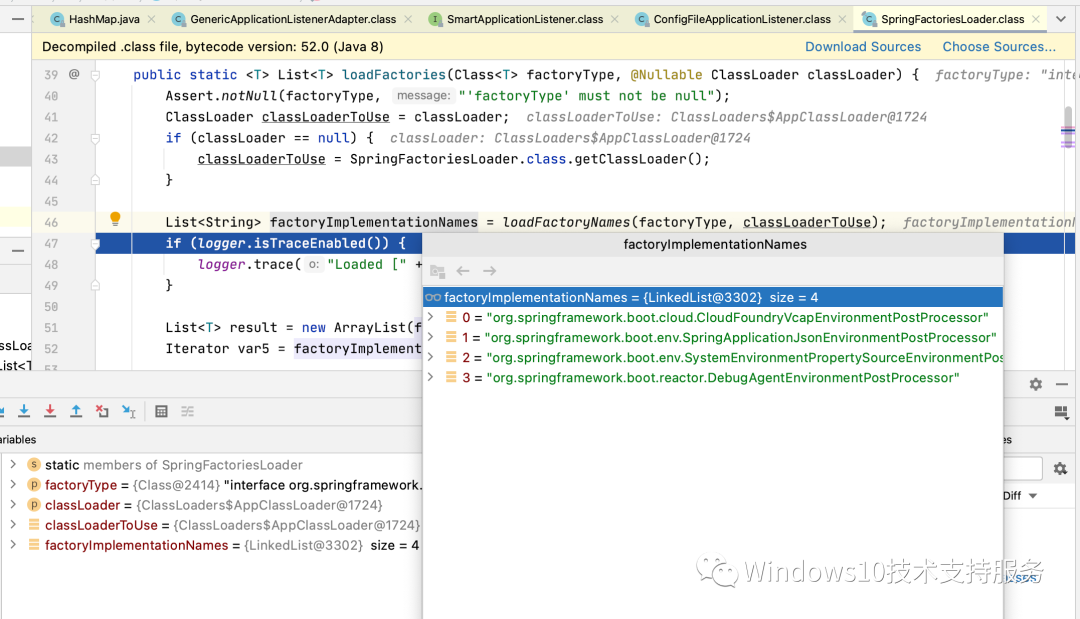Viewport: 1080px width, 619px height.
Task: Collapse if-block fold marker at line 42
Action: [96, 138]
